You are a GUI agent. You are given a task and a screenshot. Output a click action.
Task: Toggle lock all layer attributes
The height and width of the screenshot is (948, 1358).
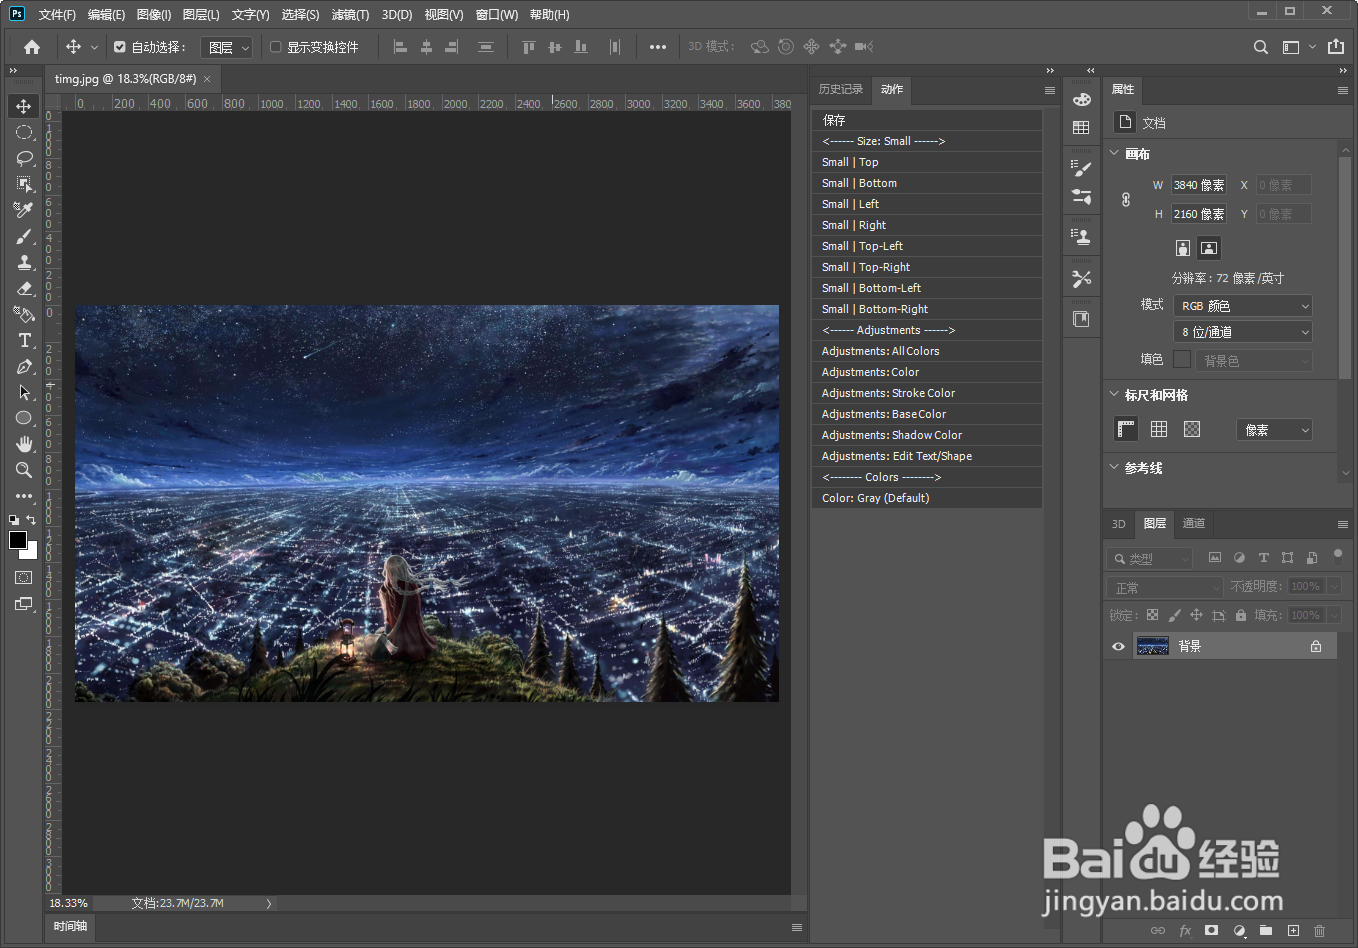tap(1241, 615)
